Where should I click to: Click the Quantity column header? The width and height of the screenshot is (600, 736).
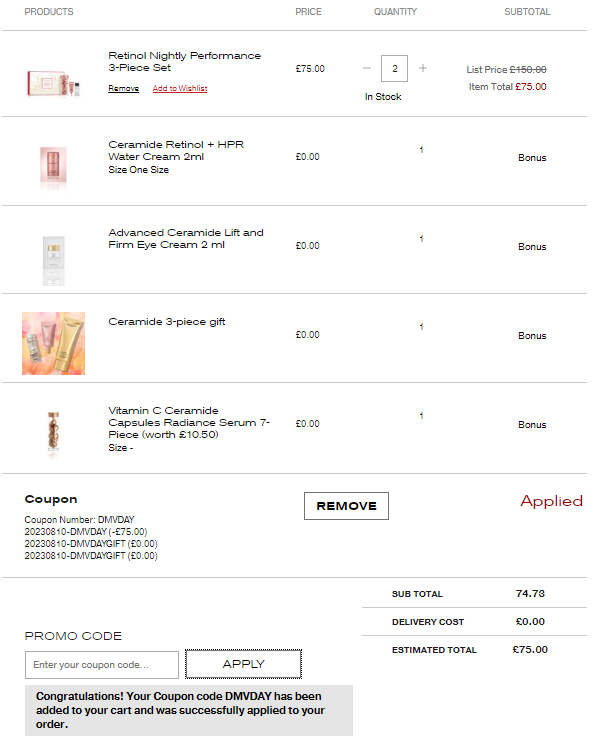coord(395,12)
